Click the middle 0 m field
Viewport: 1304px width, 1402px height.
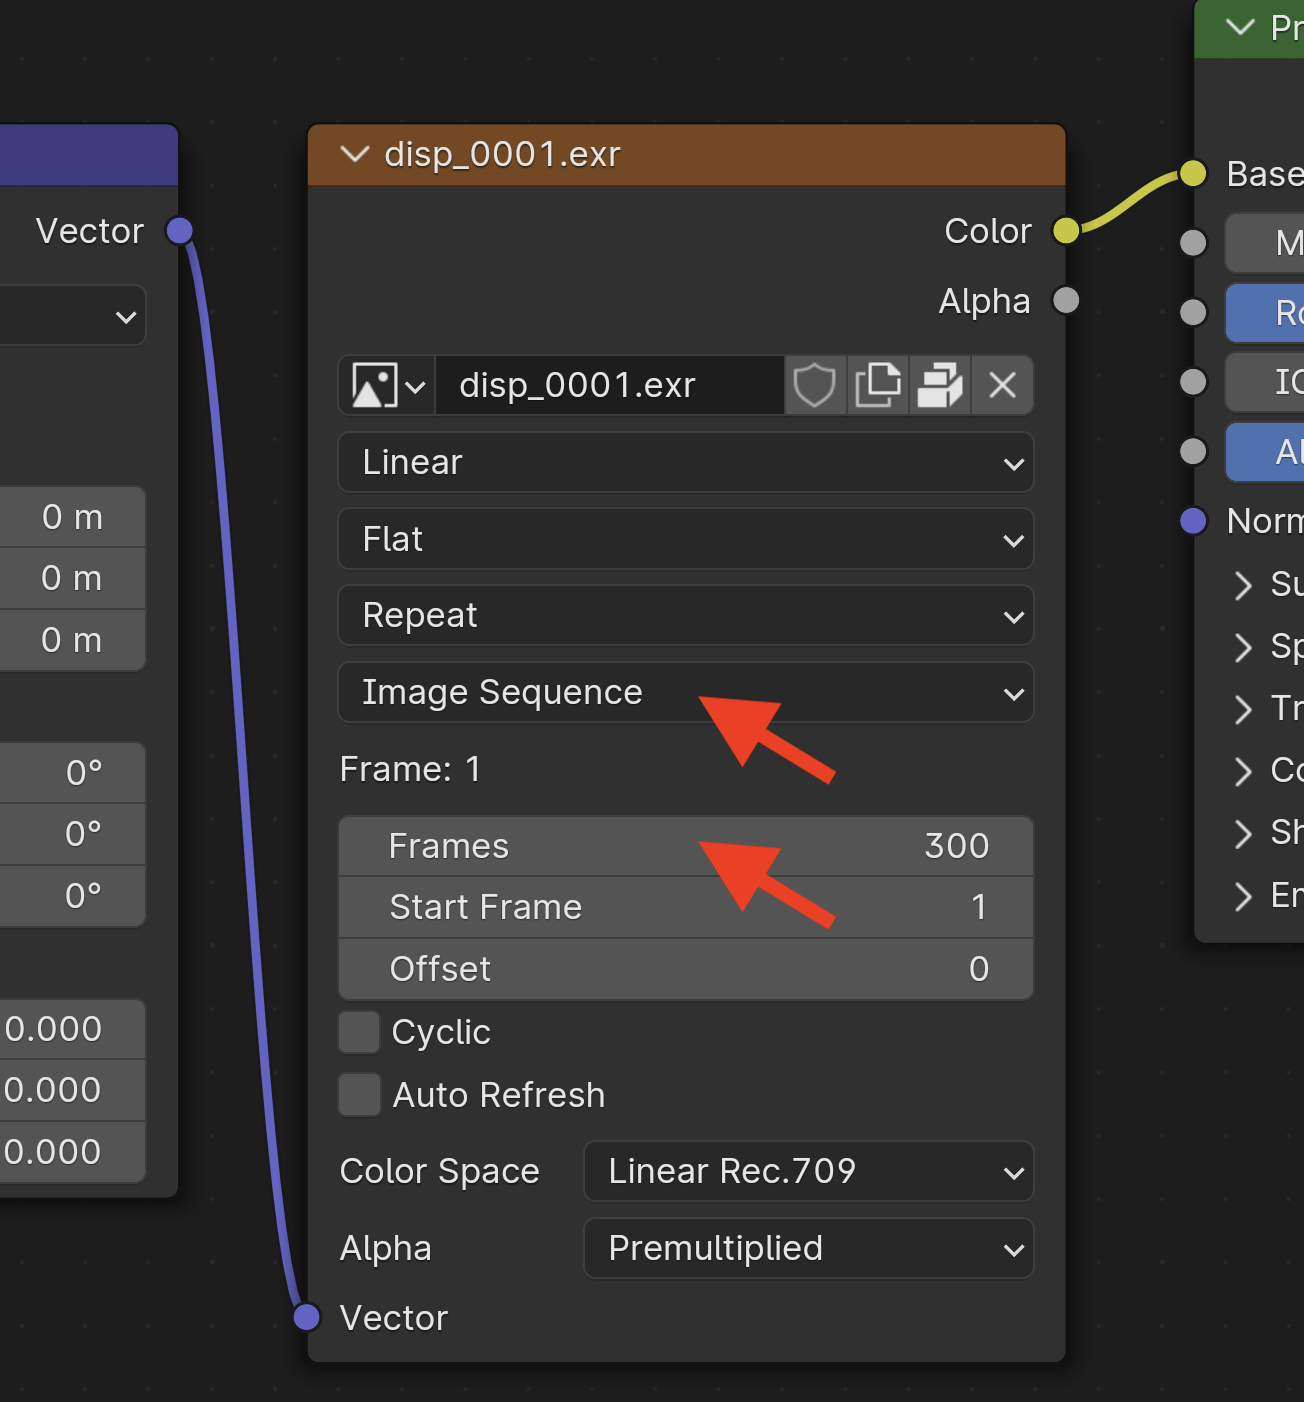tap(72, 578)
